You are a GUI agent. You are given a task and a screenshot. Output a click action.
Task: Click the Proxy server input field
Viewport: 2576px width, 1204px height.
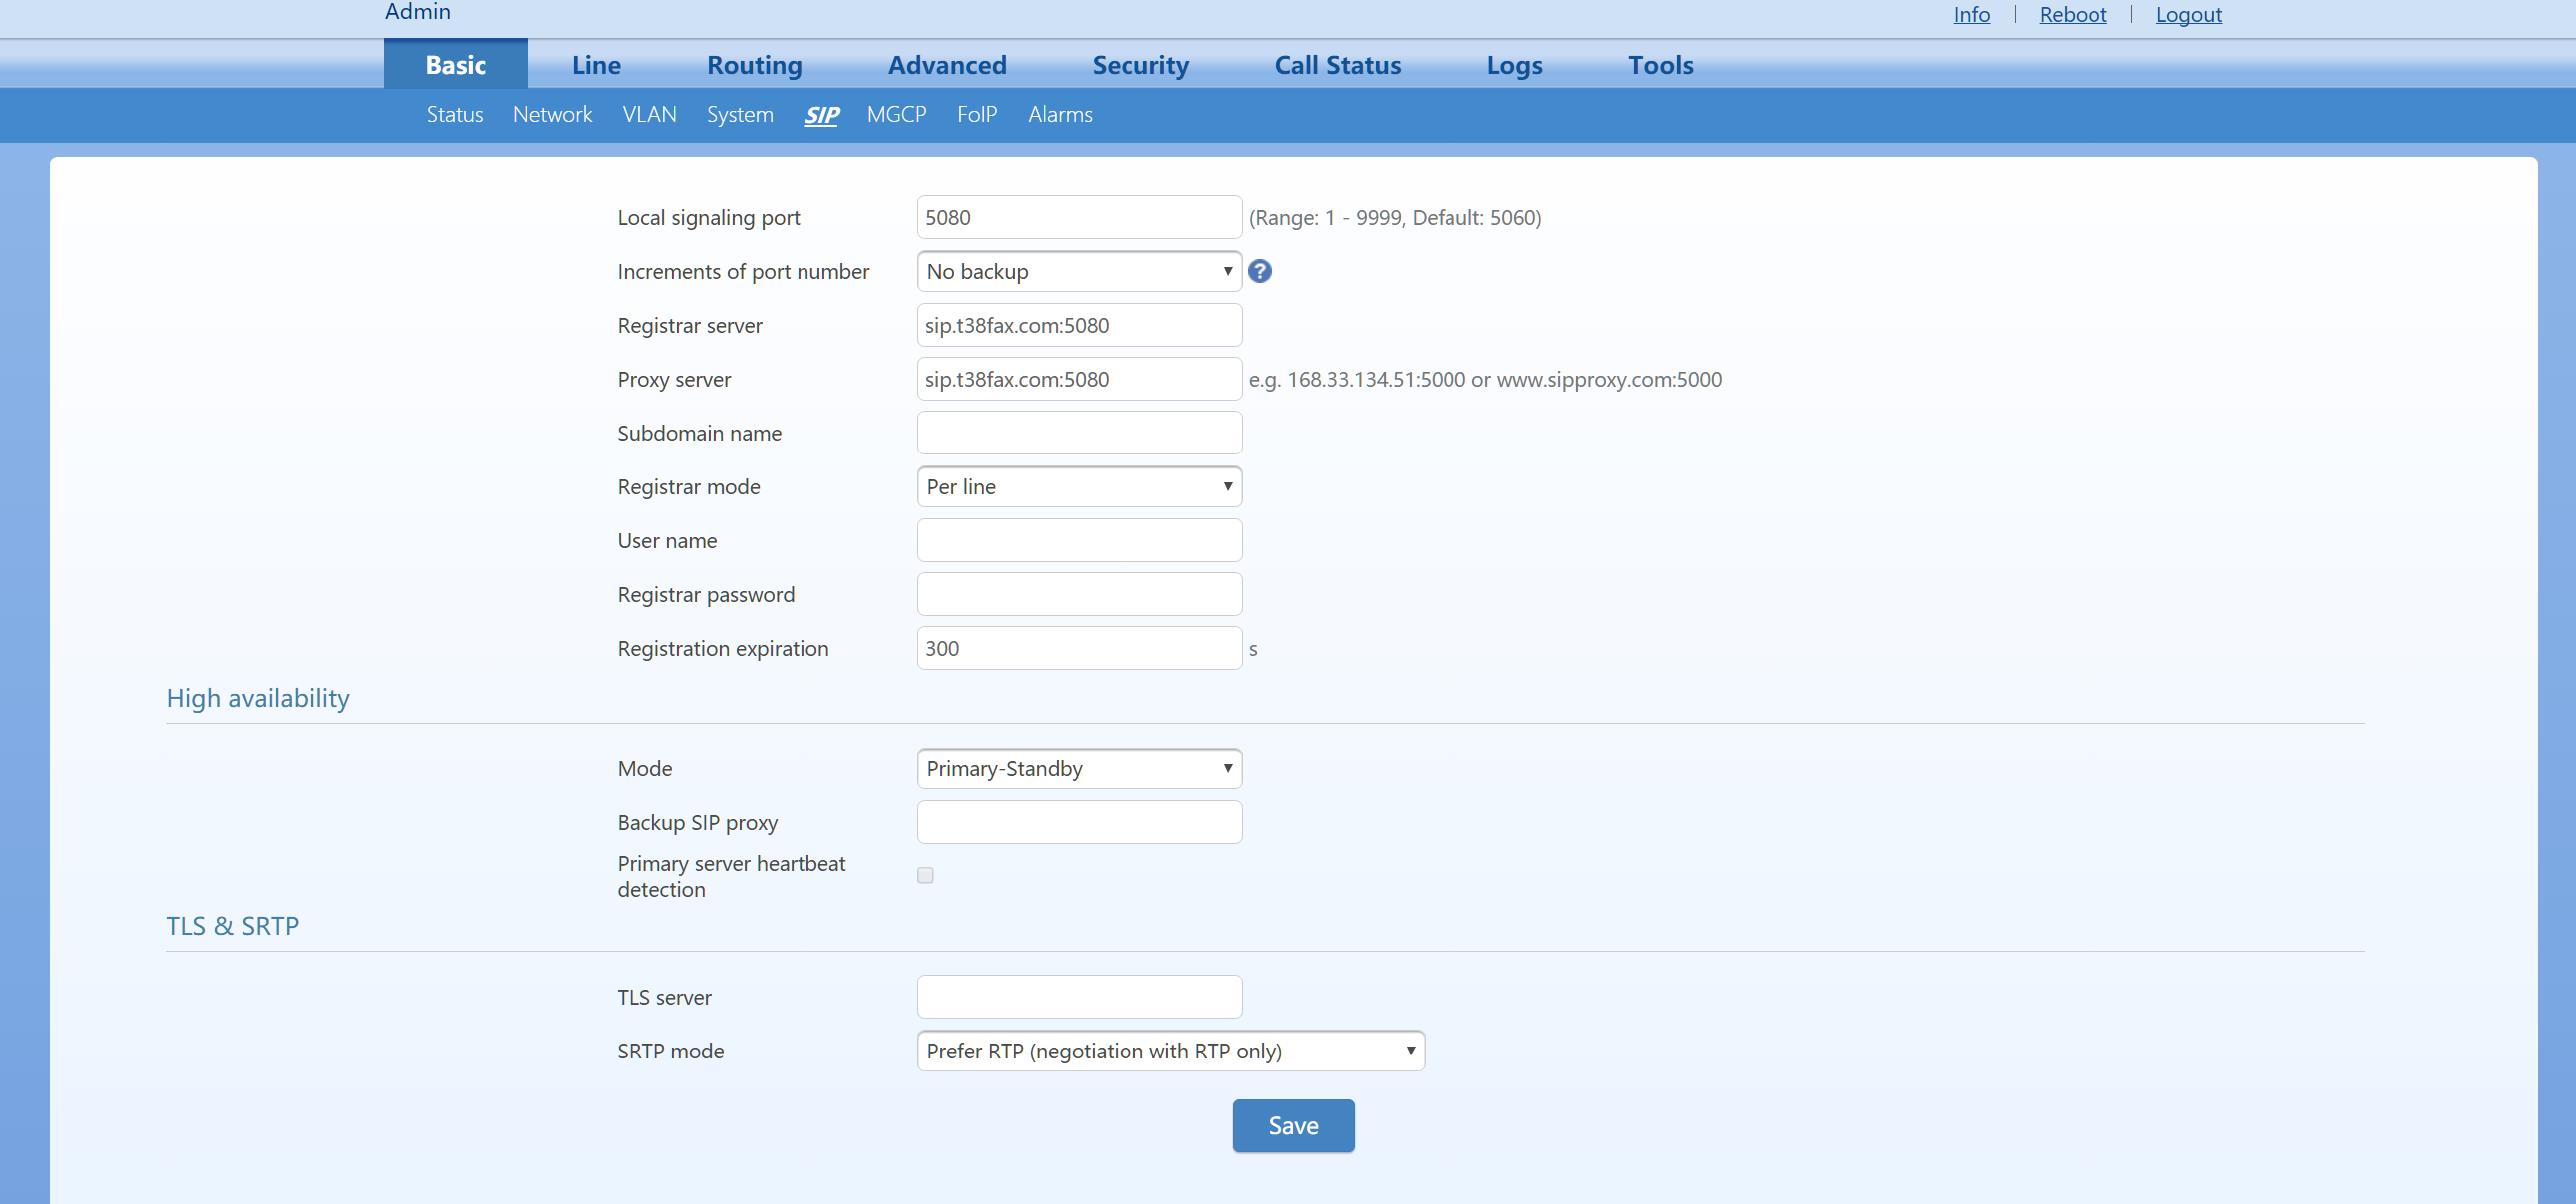click(x=1079, y=379)
